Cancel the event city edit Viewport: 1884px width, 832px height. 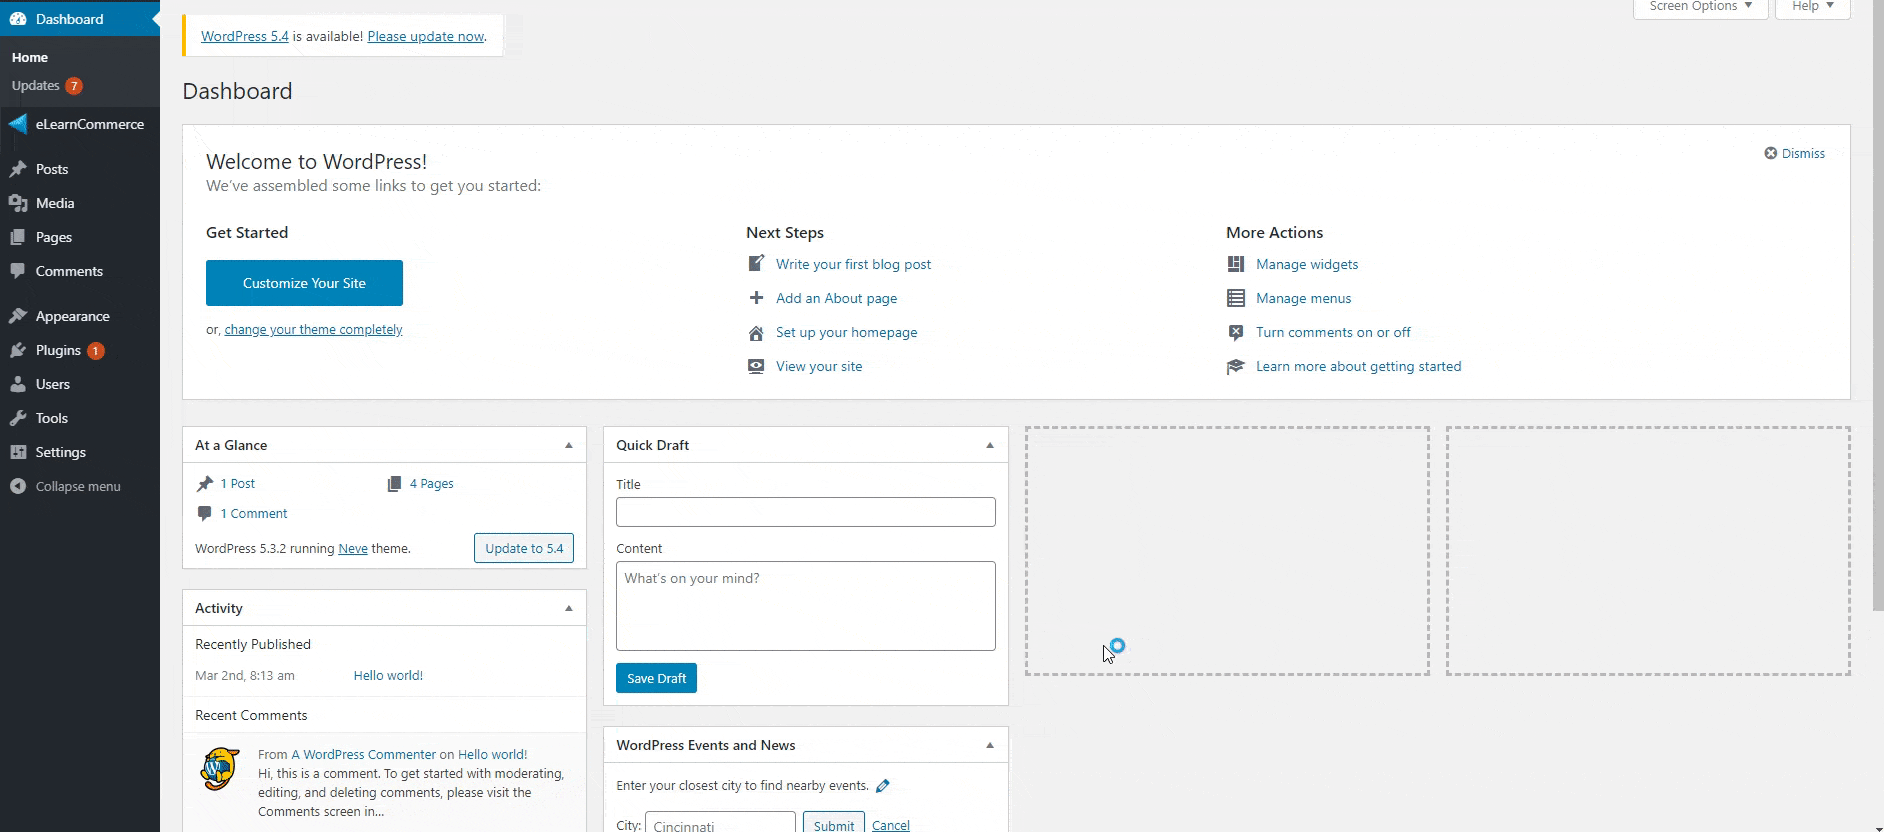[890, 825]
